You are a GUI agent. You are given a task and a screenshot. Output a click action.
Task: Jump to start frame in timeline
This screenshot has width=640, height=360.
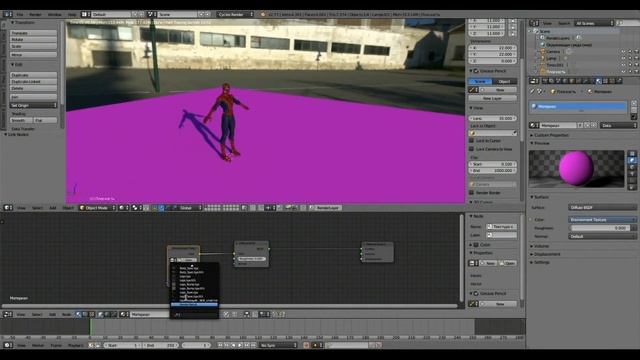coord(220,345)
